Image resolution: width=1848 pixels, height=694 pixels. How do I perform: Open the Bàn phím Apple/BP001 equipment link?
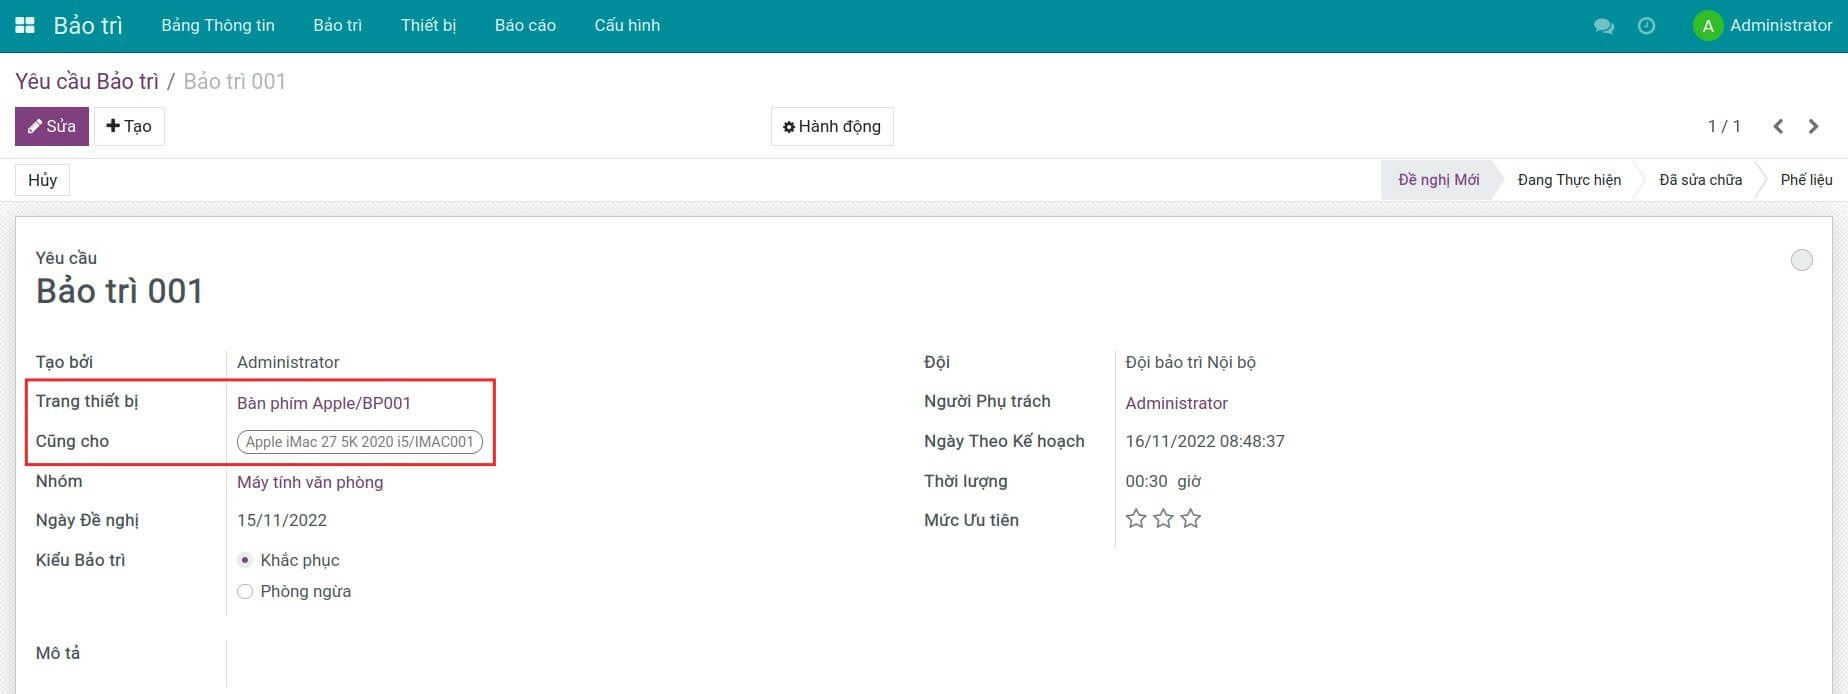[324, 403]
